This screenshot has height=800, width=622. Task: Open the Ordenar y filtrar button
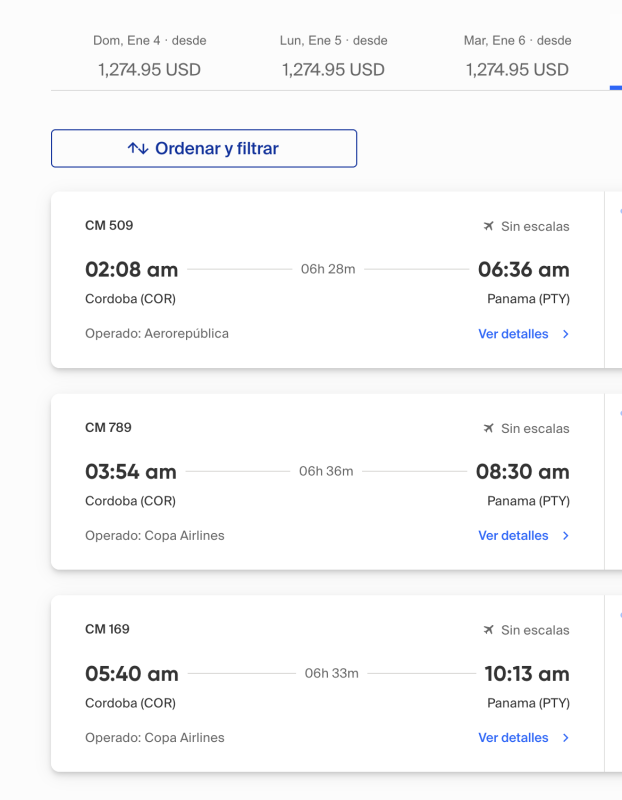[204, 149]
